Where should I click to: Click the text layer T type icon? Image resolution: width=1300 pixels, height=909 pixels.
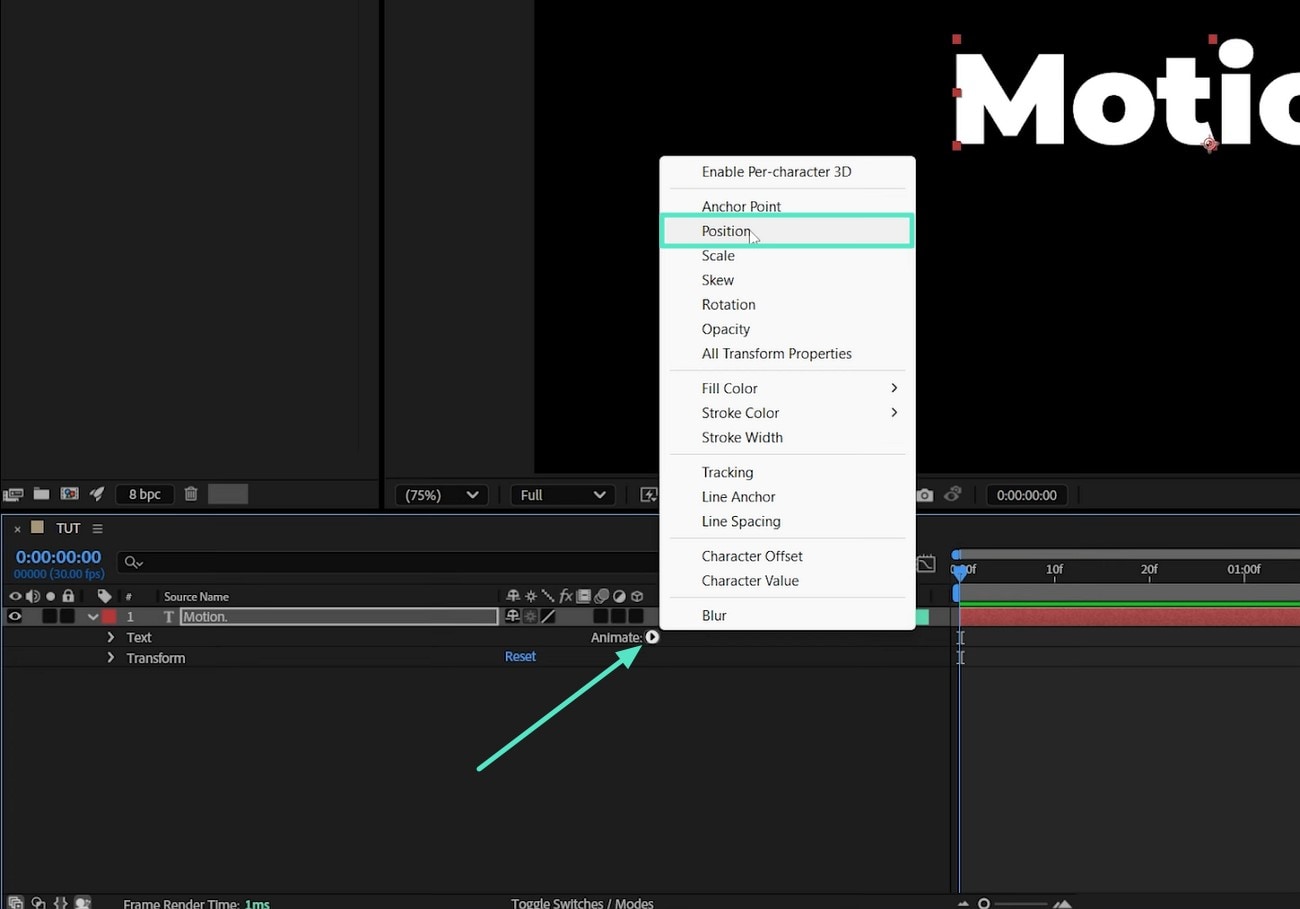(169, 617)
